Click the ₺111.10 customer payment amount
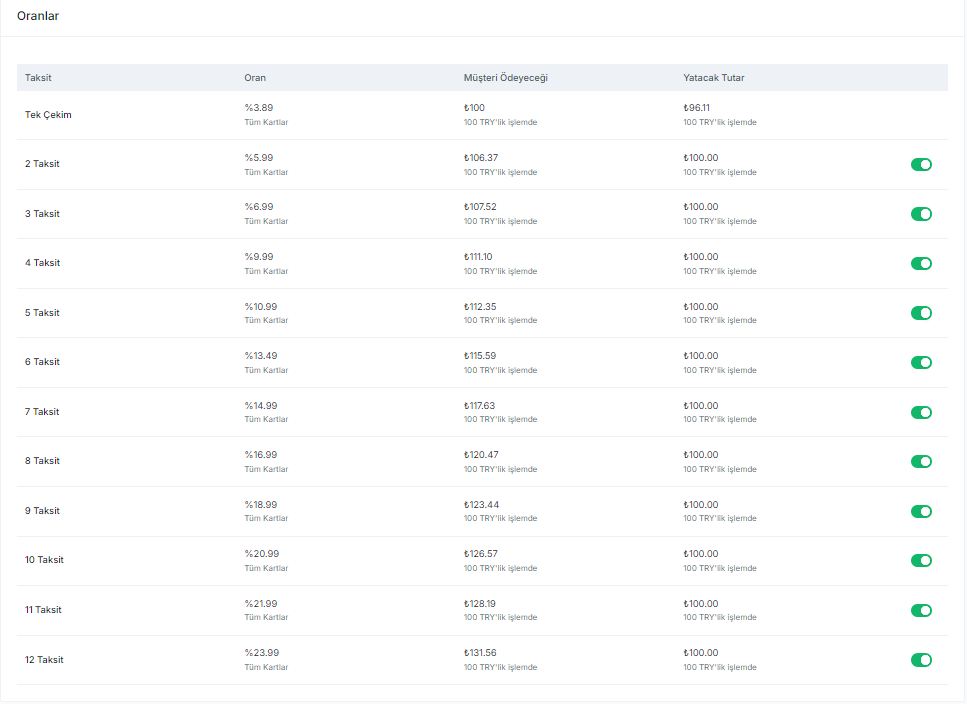The image size is (967, 704). click(478, 257)
